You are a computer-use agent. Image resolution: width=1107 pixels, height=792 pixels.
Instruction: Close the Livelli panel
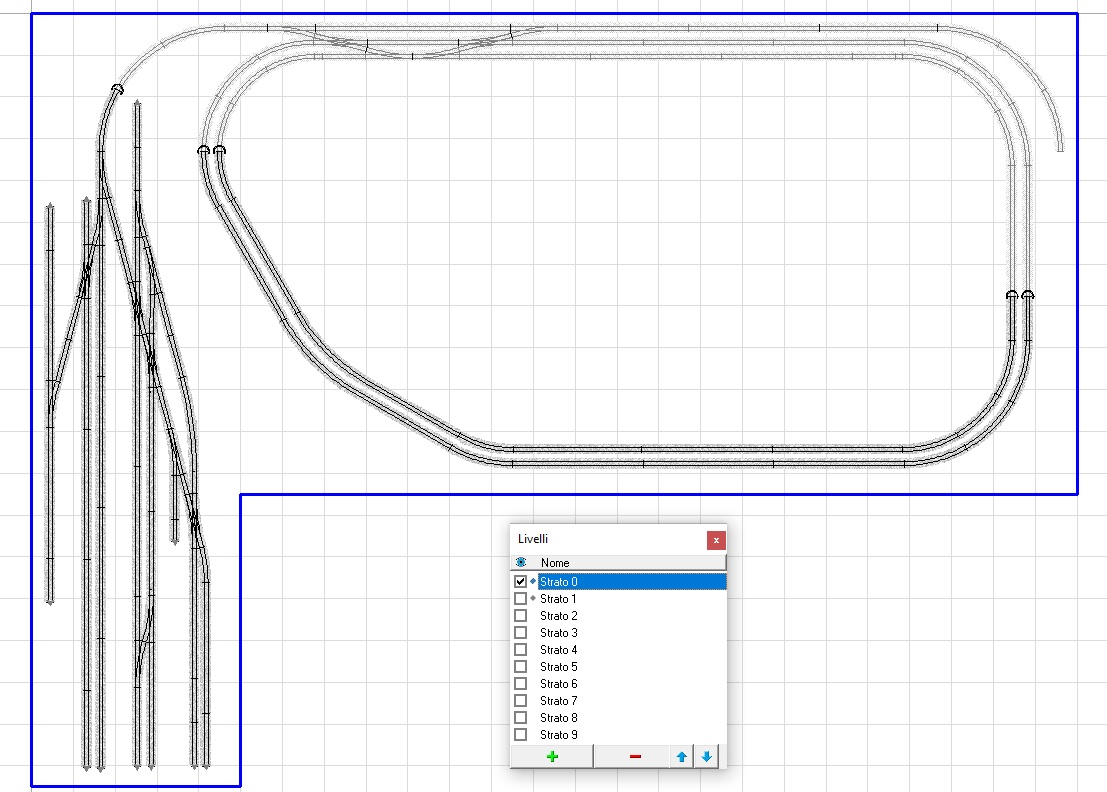[x=715, y=540]
